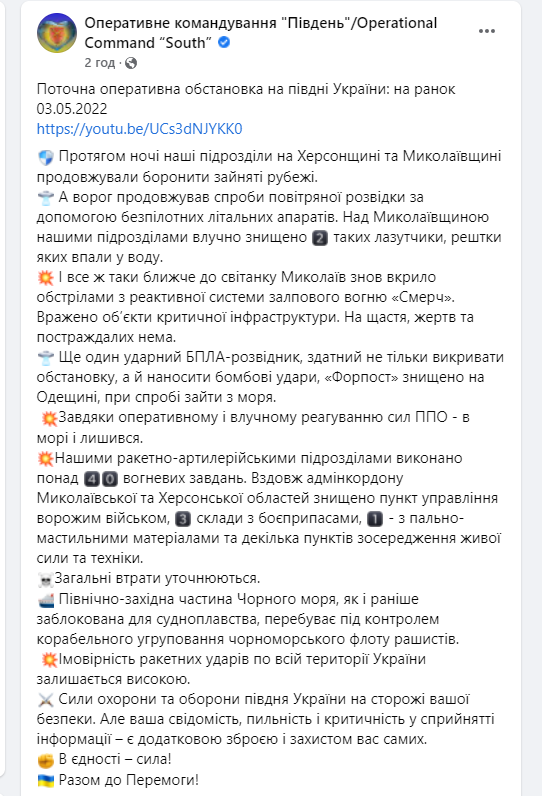Open the "2 год" post timestamp
This screenshot has width=542, height=796.
point(99,62)
